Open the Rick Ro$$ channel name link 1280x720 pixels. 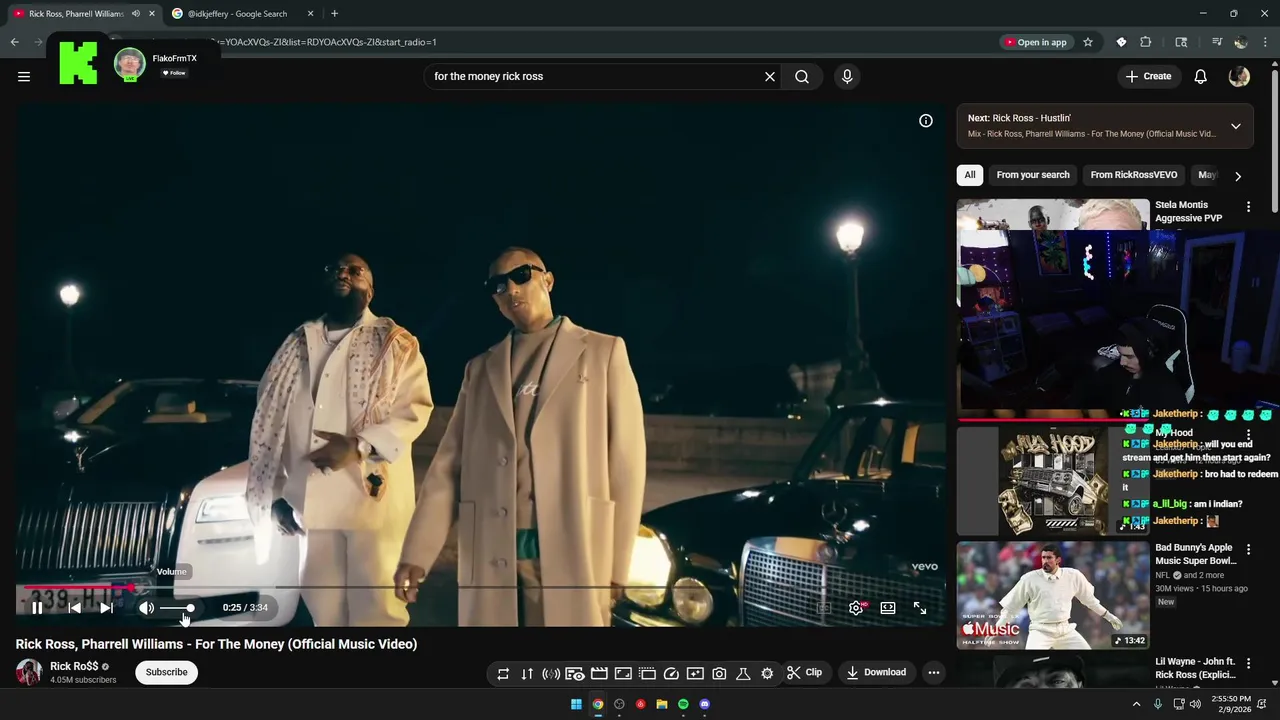point(74,666)
